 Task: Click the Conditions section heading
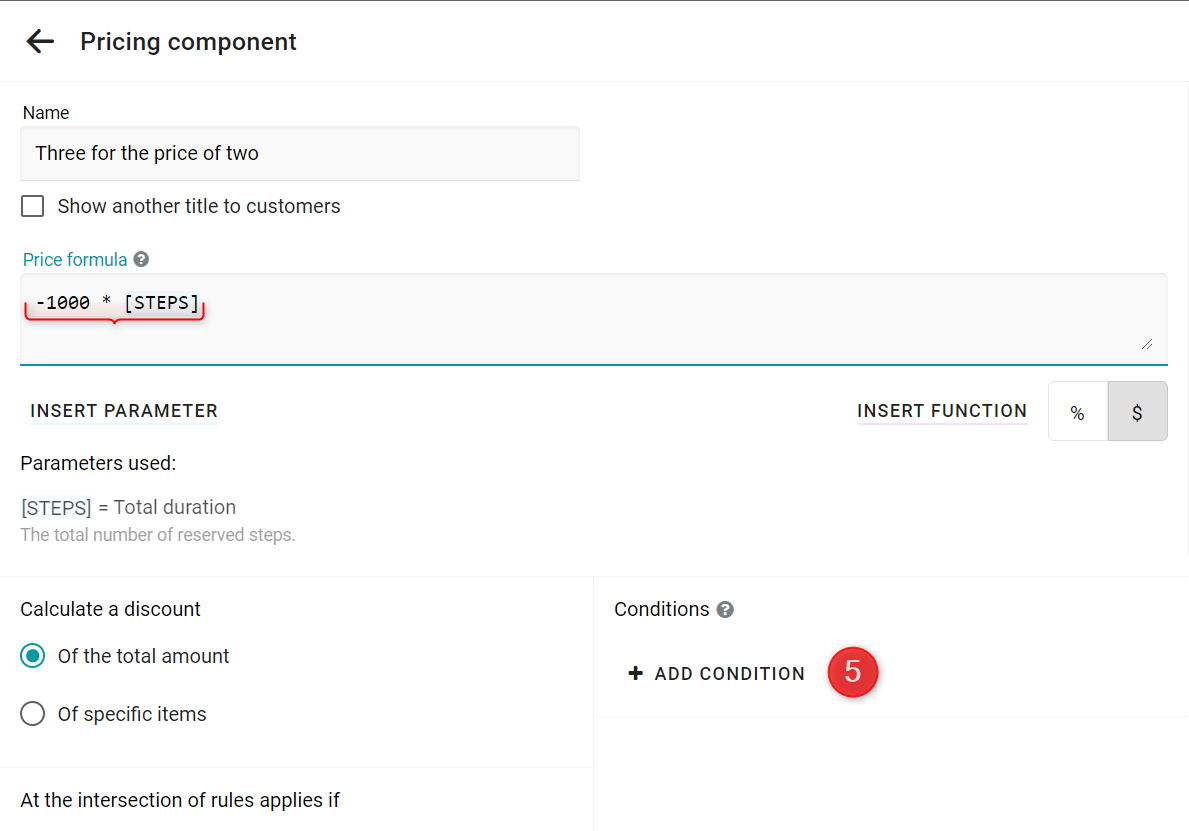[x=661, y=609]
